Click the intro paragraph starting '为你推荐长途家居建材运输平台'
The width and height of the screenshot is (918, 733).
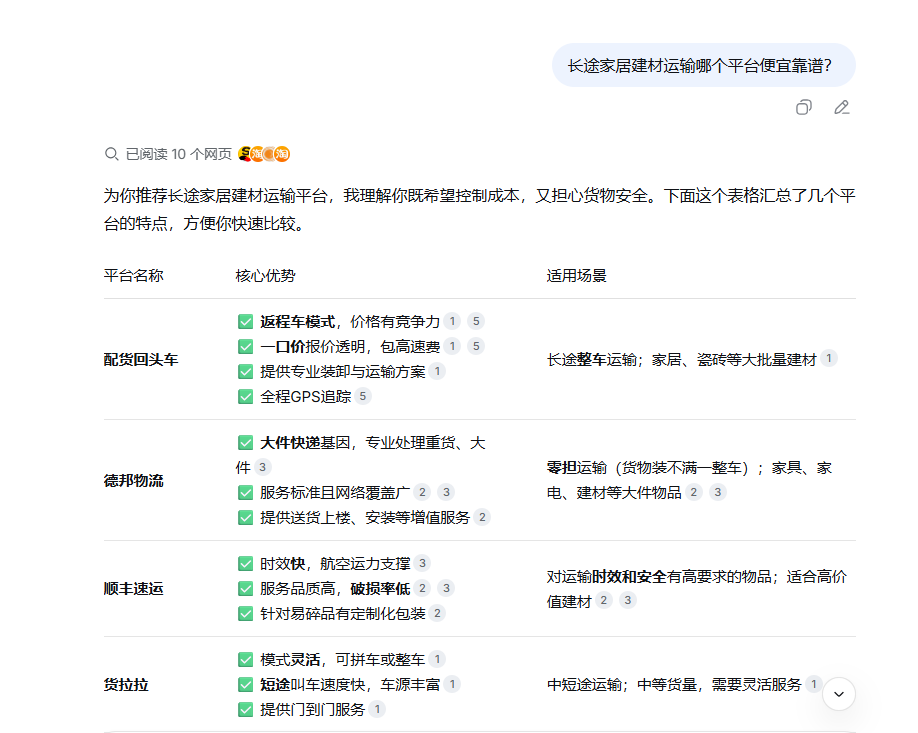coord(479,210)
